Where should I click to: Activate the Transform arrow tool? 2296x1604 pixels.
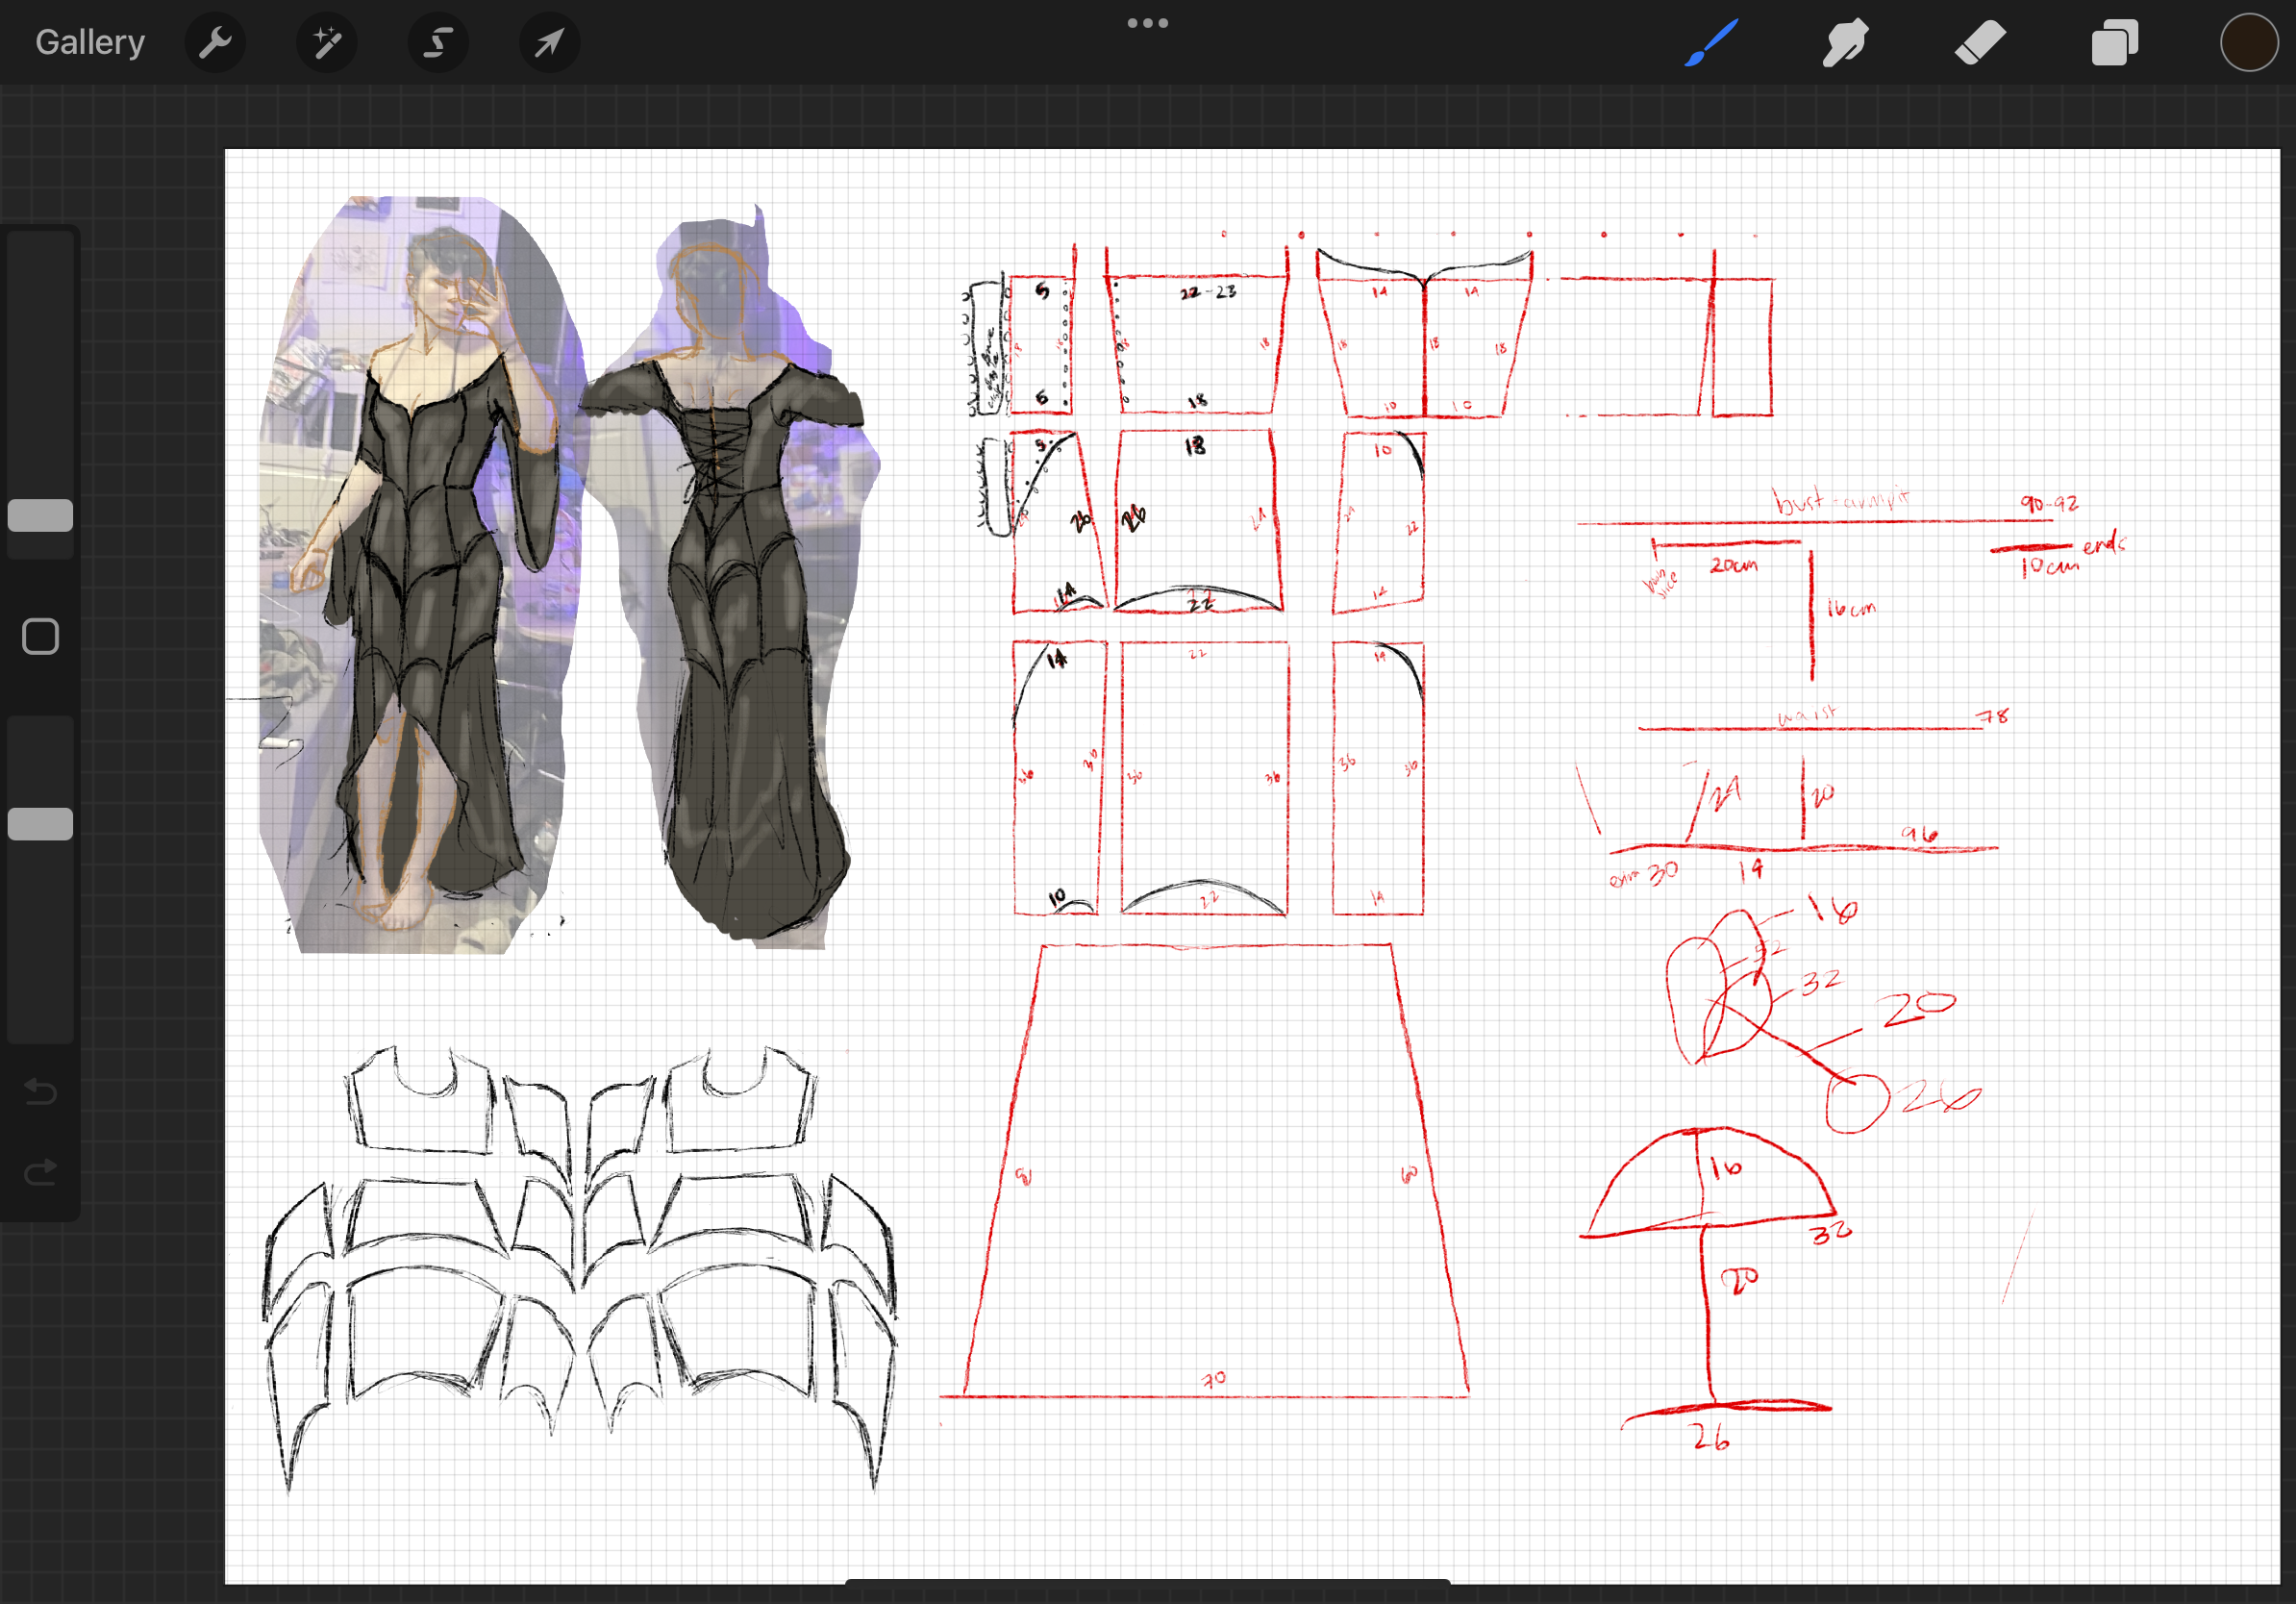coord(549,42)
